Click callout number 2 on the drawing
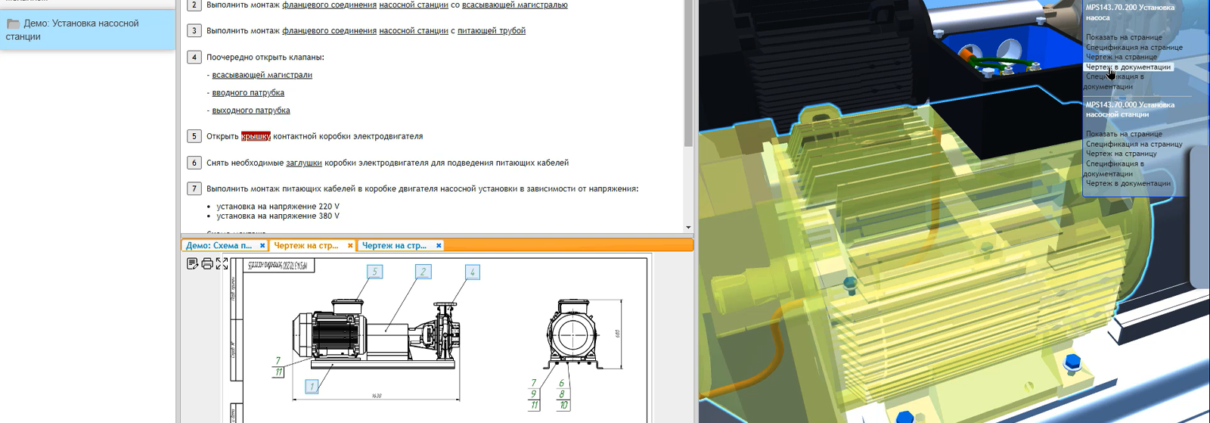The image size is (1210, 423). (424, 271)
